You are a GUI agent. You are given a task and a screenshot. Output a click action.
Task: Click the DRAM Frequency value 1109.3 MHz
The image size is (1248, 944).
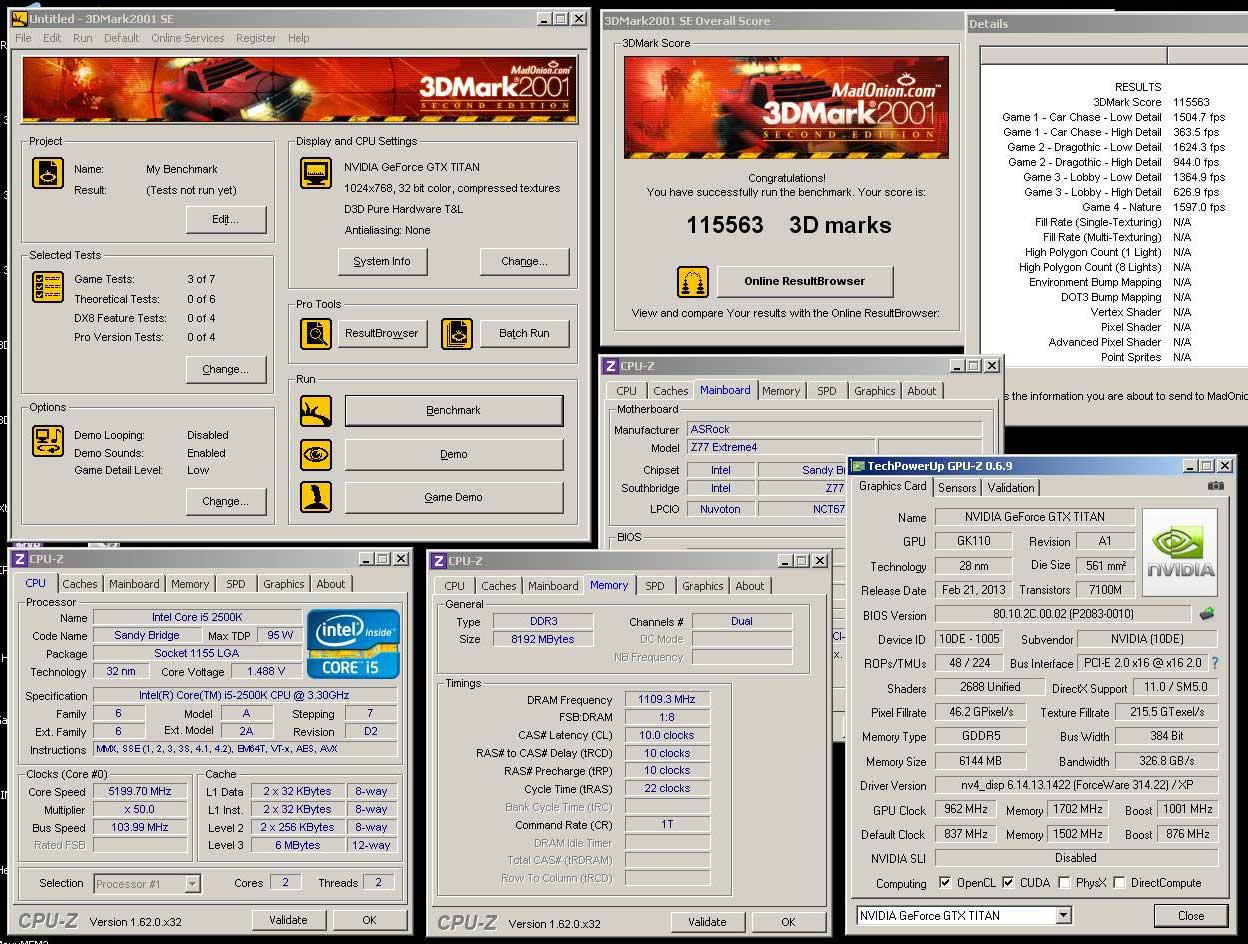667,699
